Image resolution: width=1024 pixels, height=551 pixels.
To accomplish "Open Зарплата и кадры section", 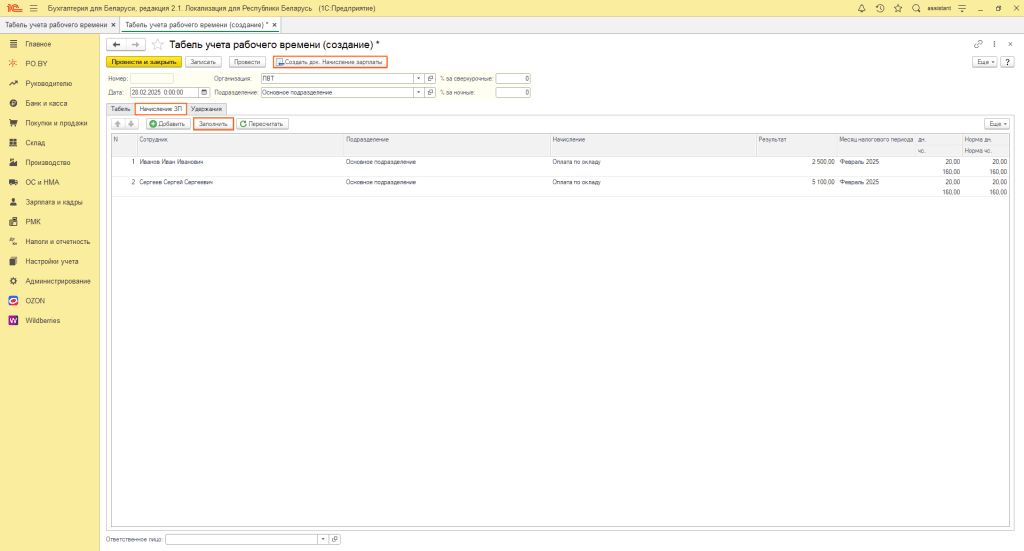I will tap(54, 202).
